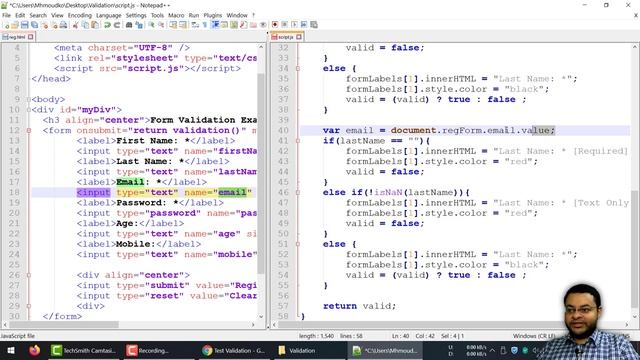Click the left pane vertical scrollbar
The height and width of the screenshot is (360, 640).
261,173
